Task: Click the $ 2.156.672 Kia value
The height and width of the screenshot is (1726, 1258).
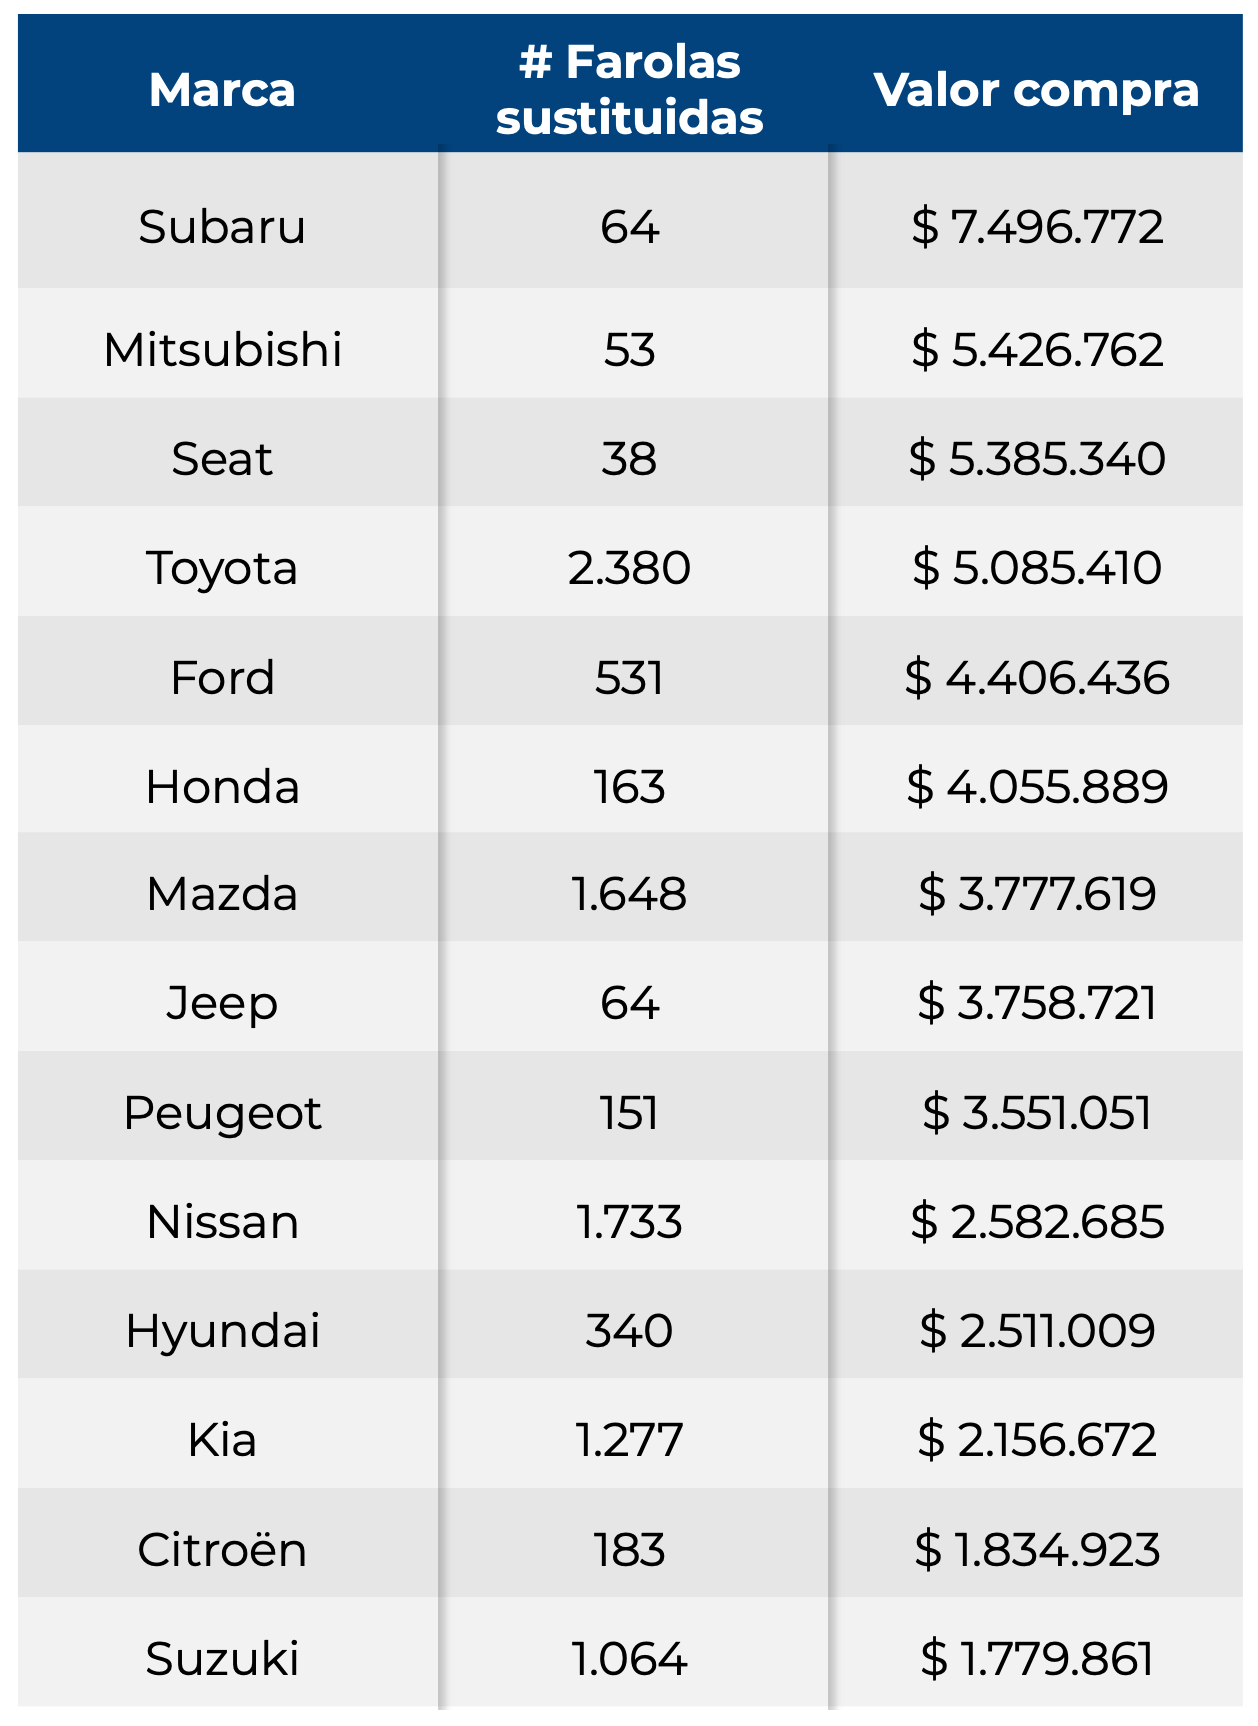Action: pos(1036,1440)
